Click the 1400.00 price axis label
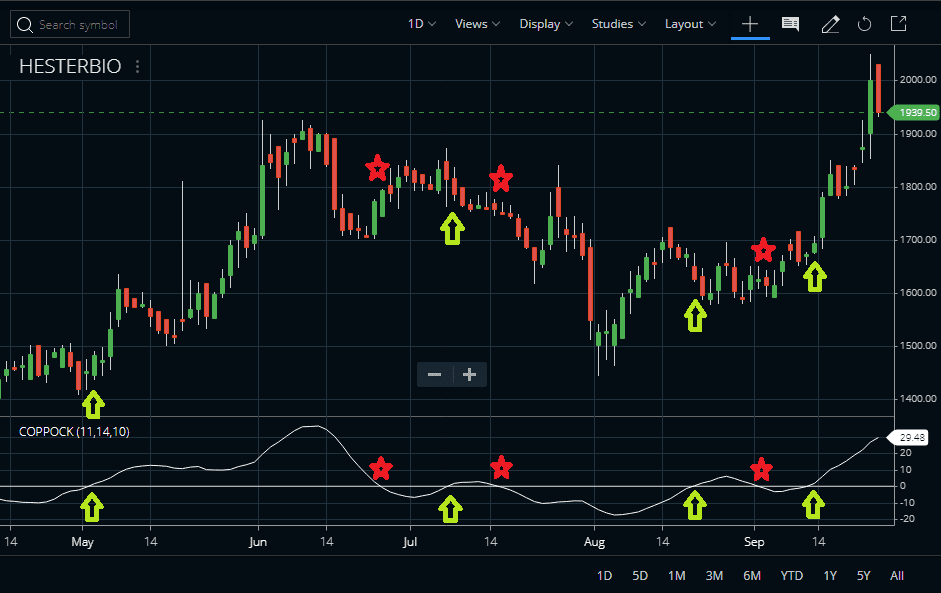The width and height of the screenshot is (941, 593). pyautogui.click(x=918, y=399)
